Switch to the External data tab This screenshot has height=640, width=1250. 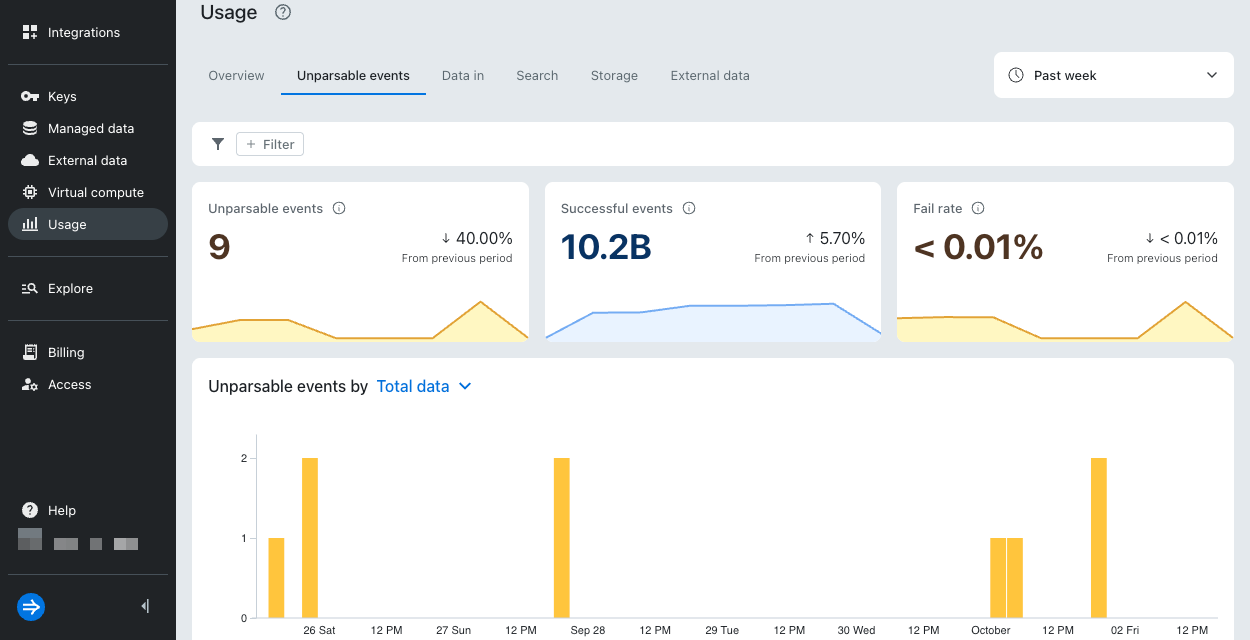pos(710,76)
